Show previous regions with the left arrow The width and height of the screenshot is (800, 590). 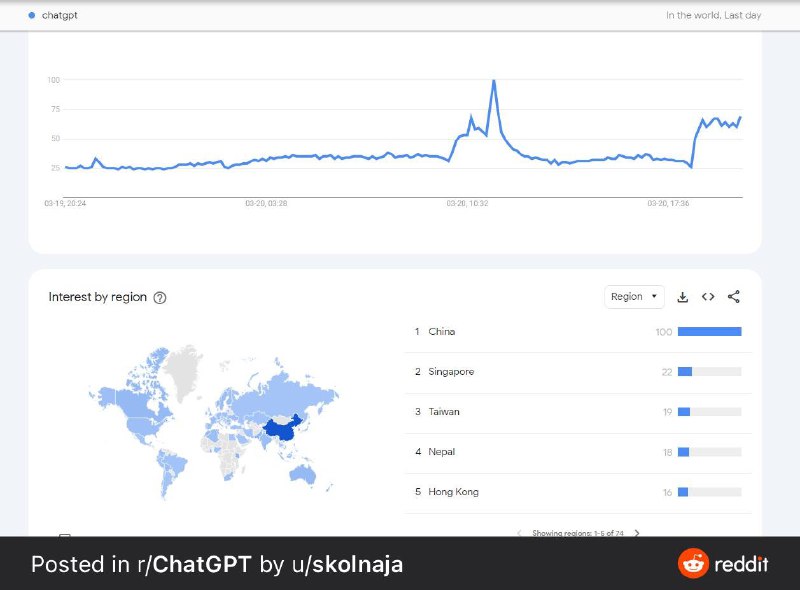click(518, 533)
